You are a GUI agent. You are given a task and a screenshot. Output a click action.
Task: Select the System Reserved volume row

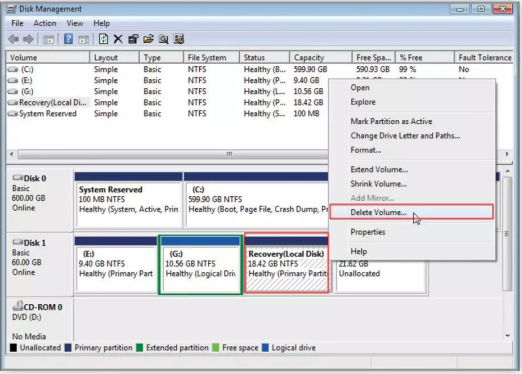167,114
